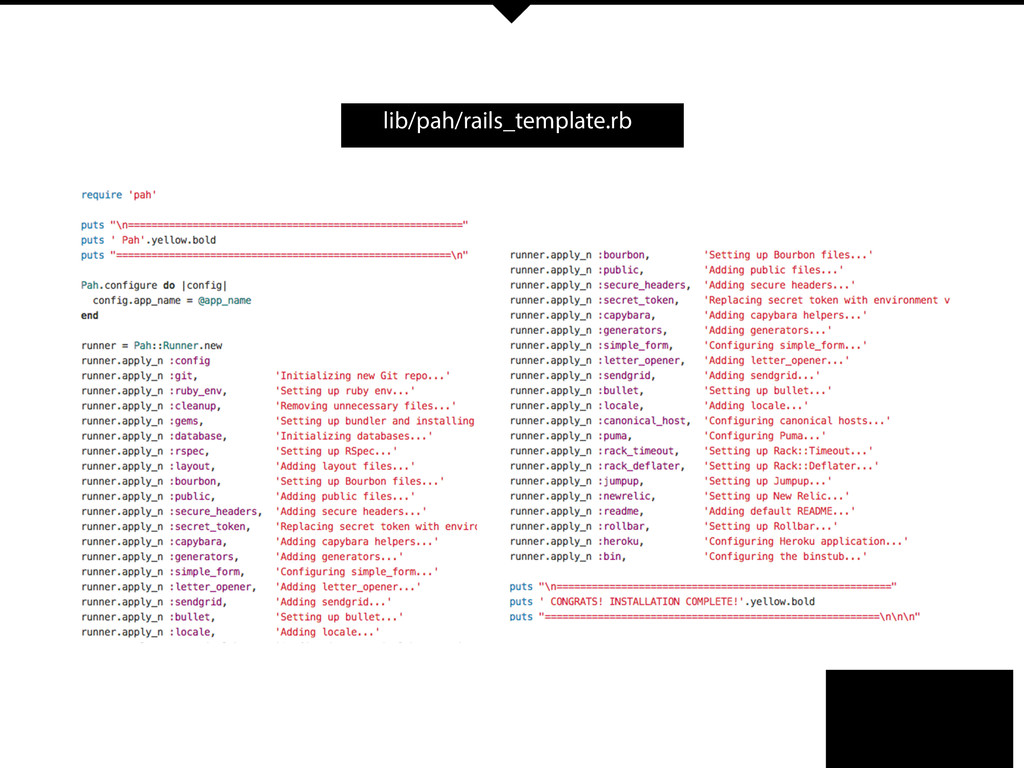The width and height of the screenshot is (1024, 768).
Task: Click string 'Setting up ruby env...'
Action: click(345, 391)
